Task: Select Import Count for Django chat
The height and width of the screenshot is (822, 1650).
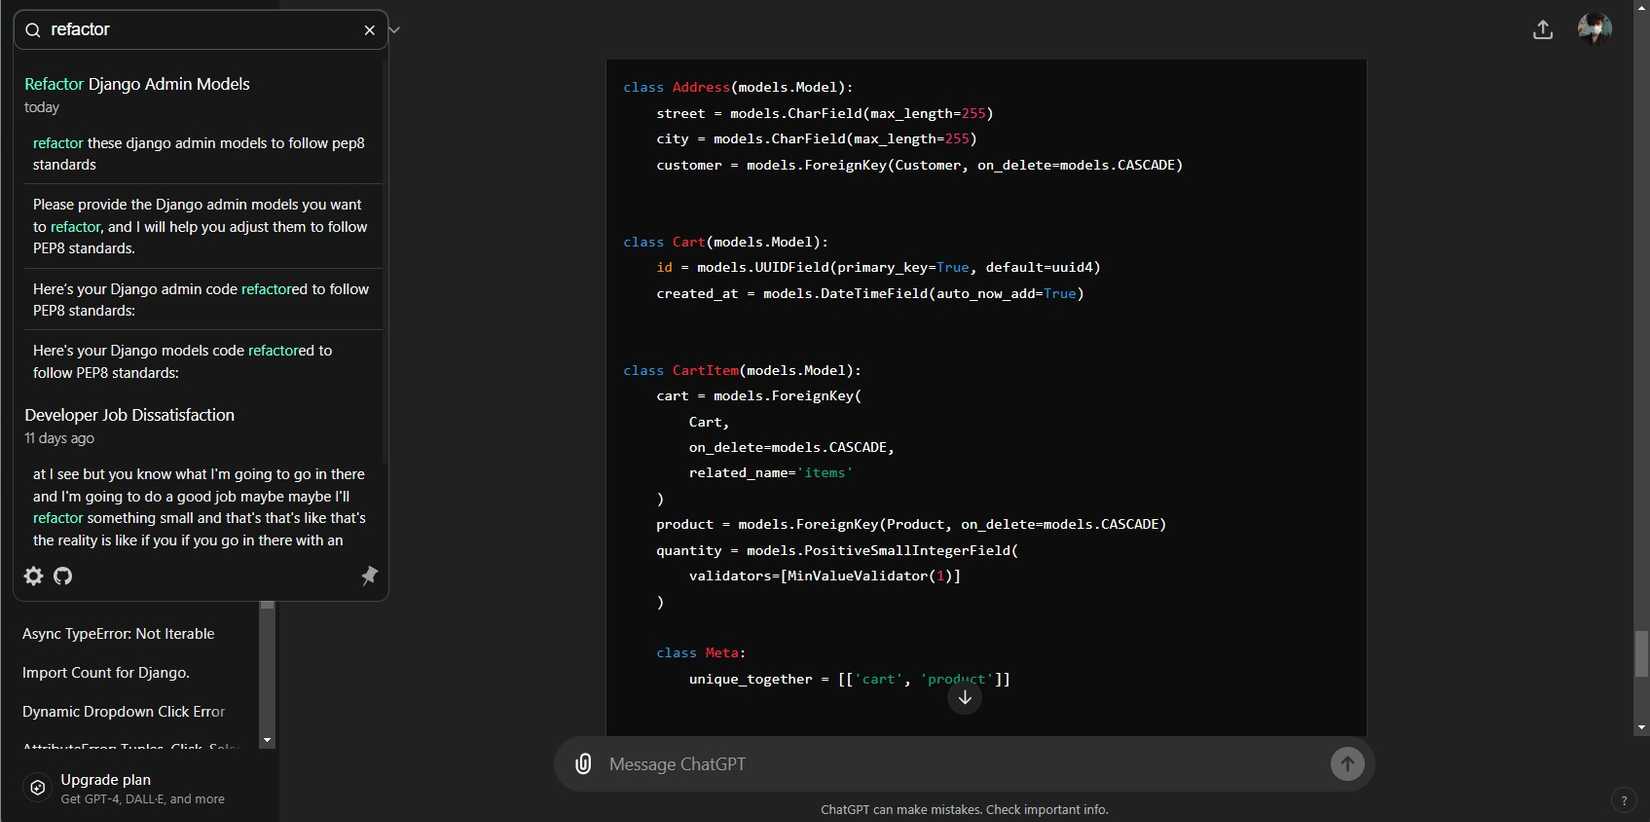Action: tap(106, 673)
